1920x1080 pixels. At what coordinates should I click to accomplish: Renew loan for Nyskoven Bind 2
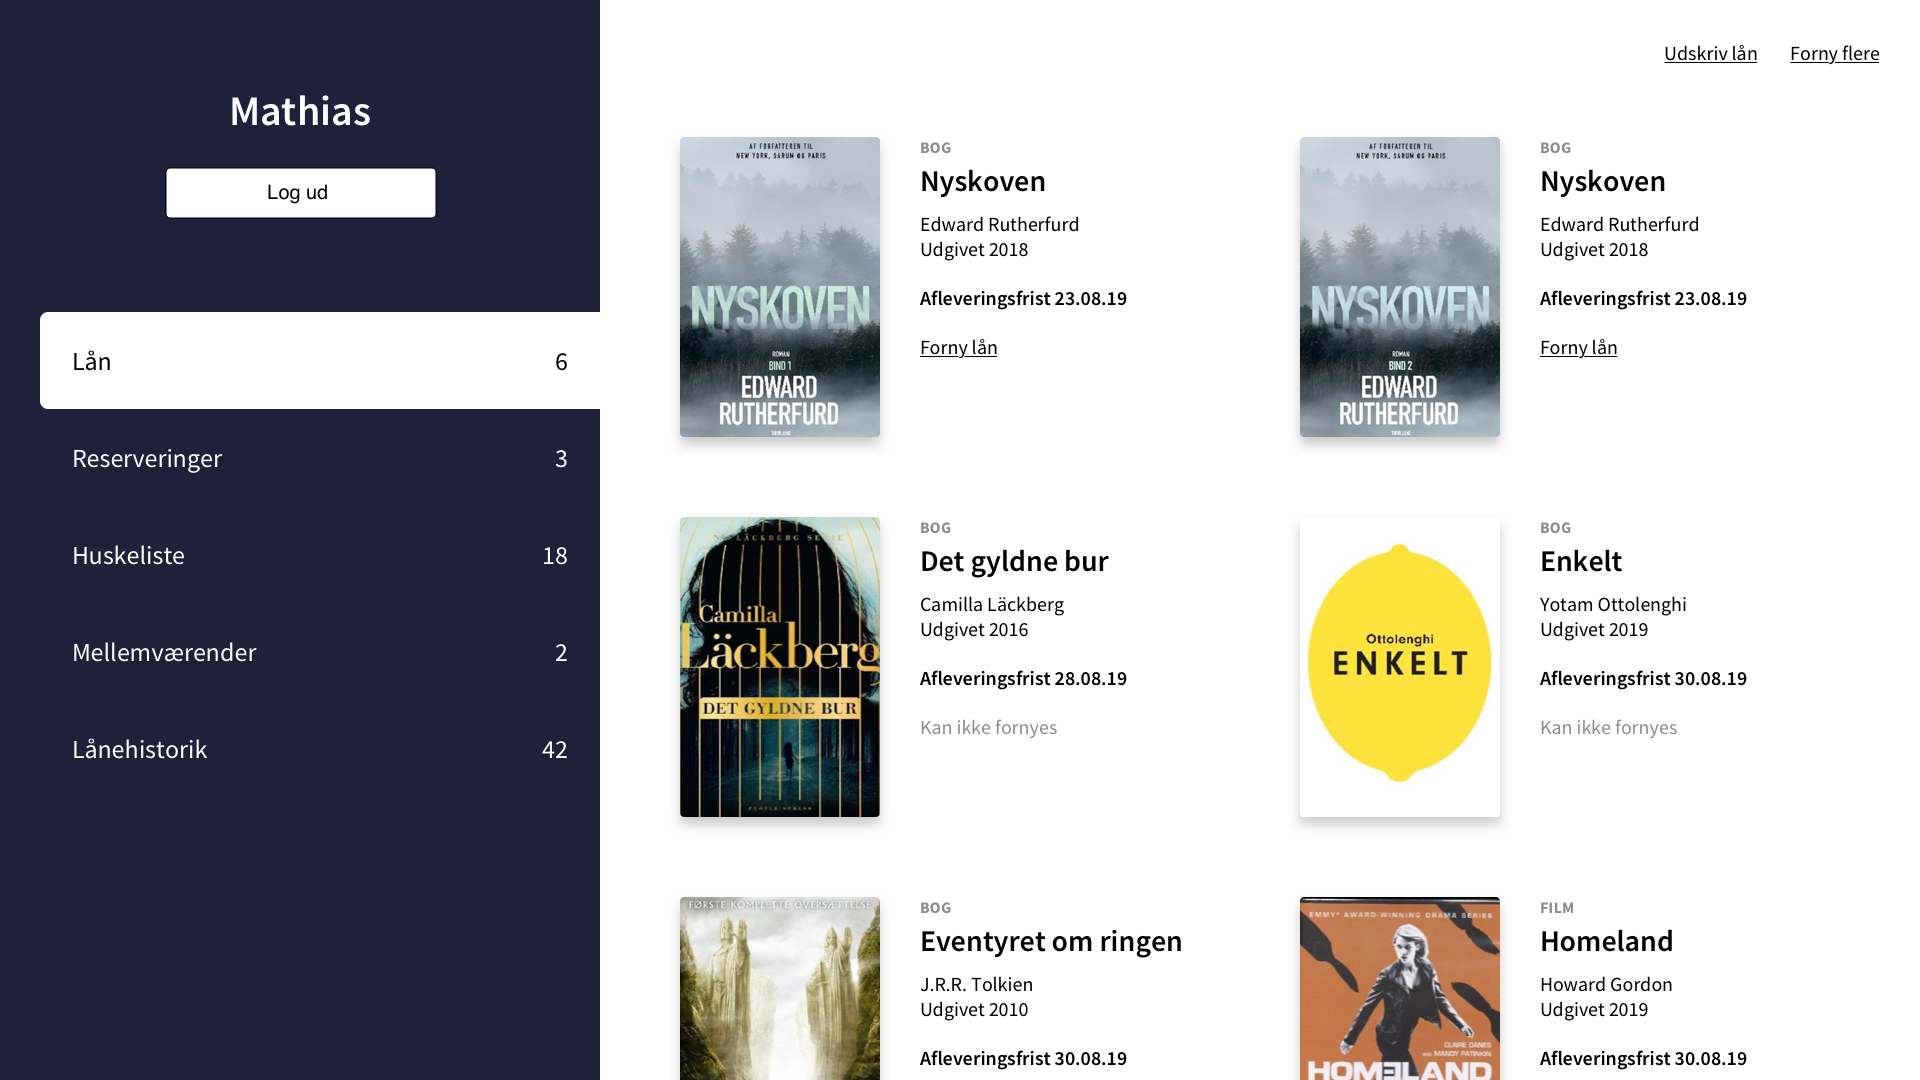1578,347
